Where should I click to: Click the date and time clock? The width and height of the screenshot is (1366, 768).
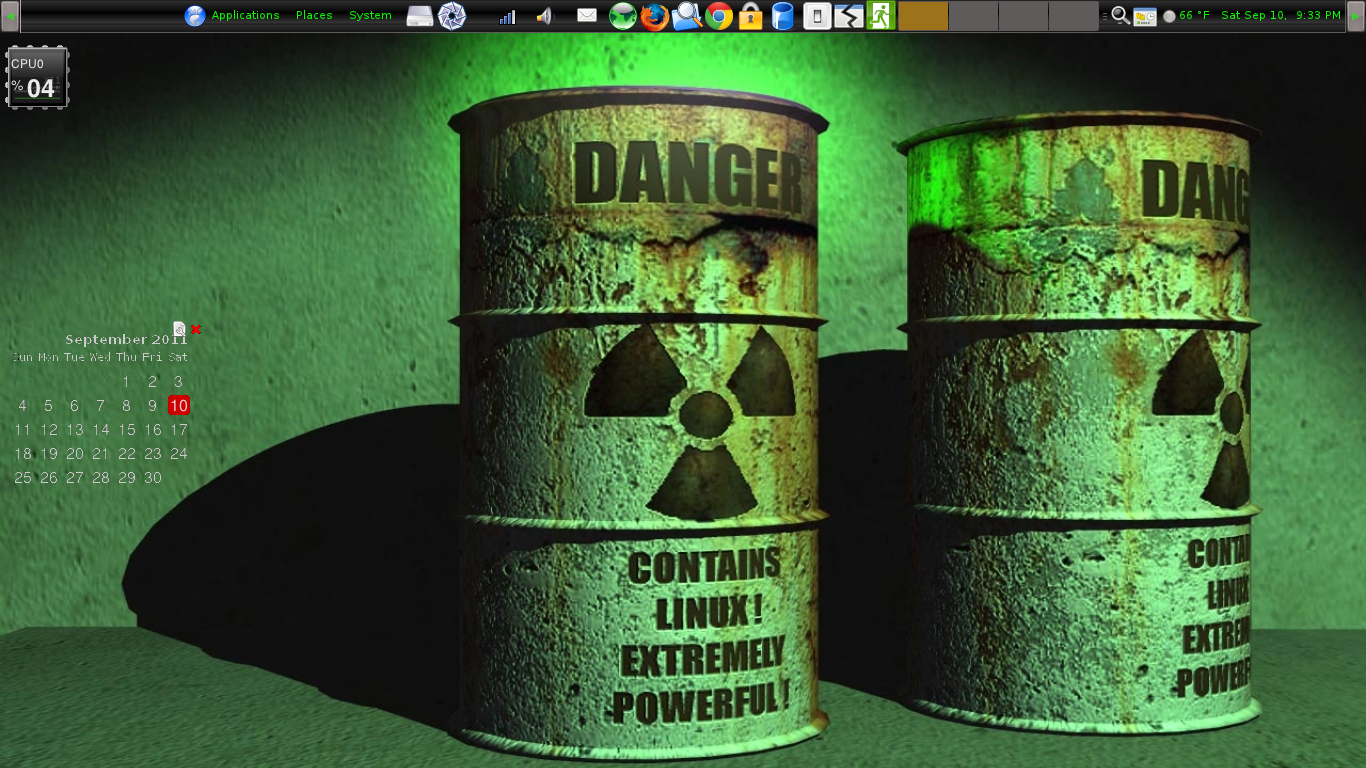tap(1280, 16)
